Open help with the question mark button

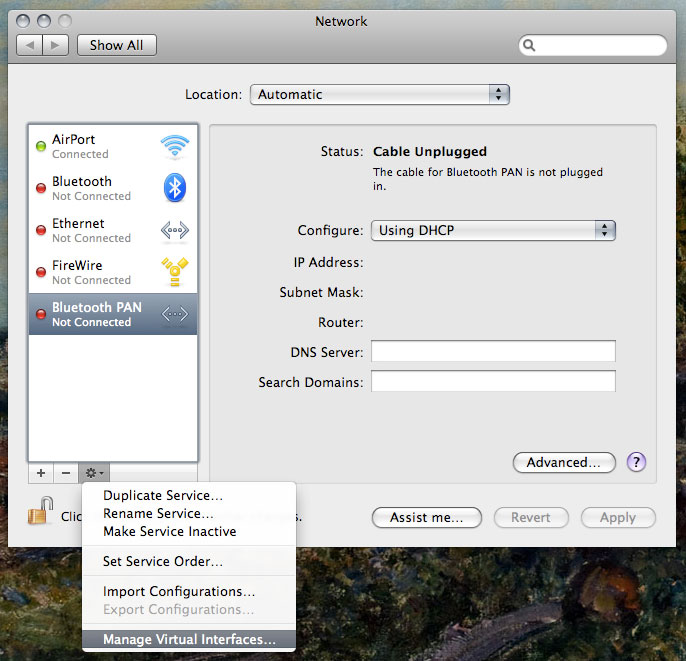[636, 462]
